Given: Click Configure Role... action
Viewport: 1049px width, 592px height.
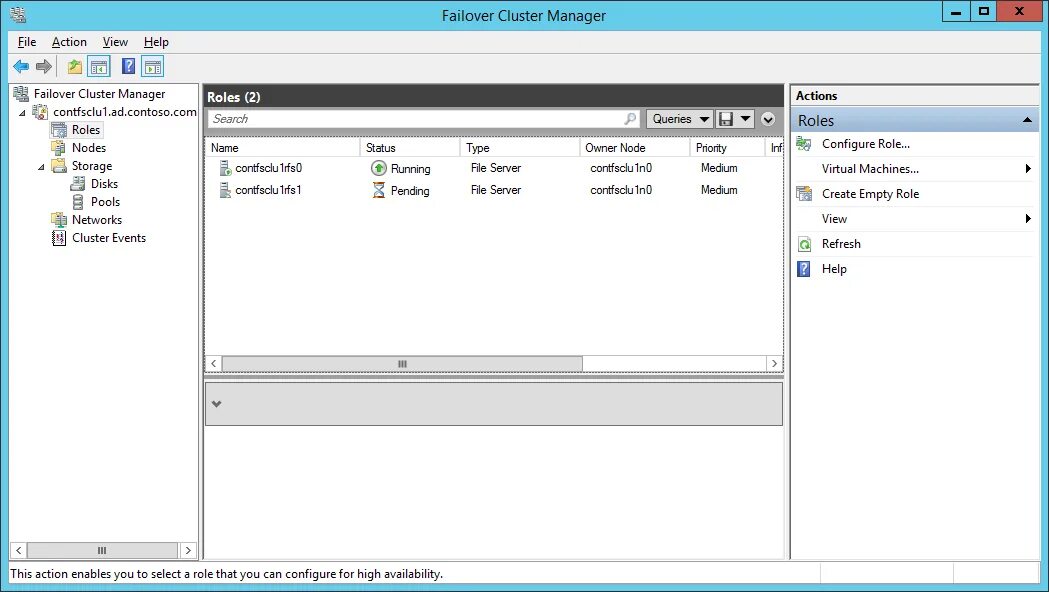Looking at the screenshot, I should tap(866, 144).
